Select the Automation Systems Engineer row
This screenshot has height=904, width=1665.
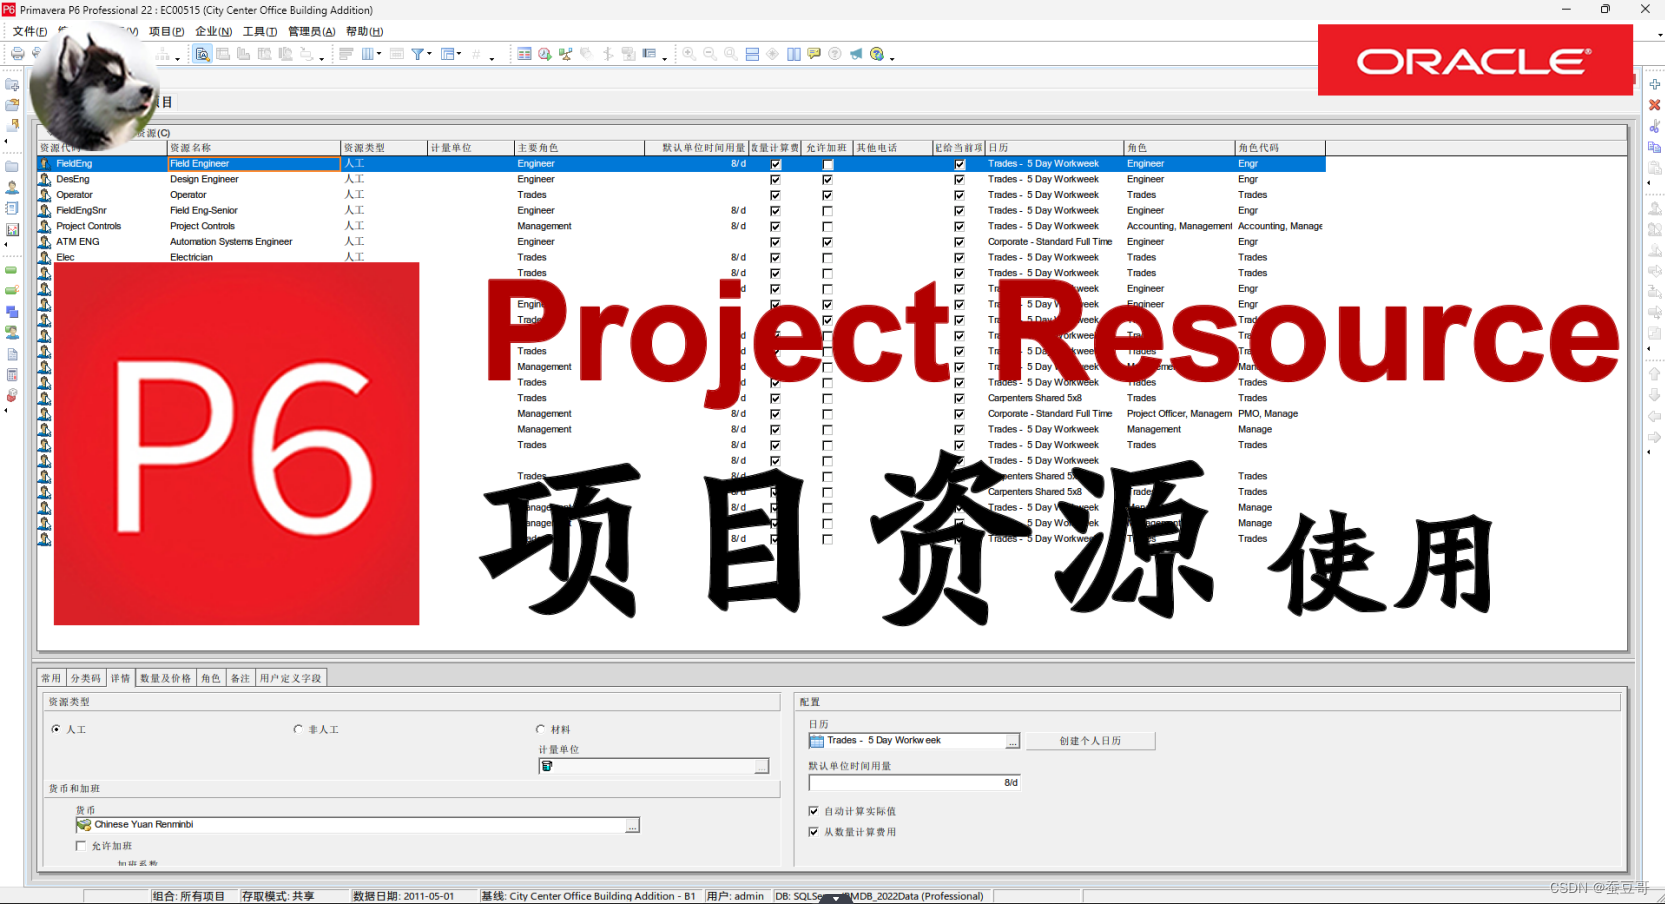[x=680, y=242]
